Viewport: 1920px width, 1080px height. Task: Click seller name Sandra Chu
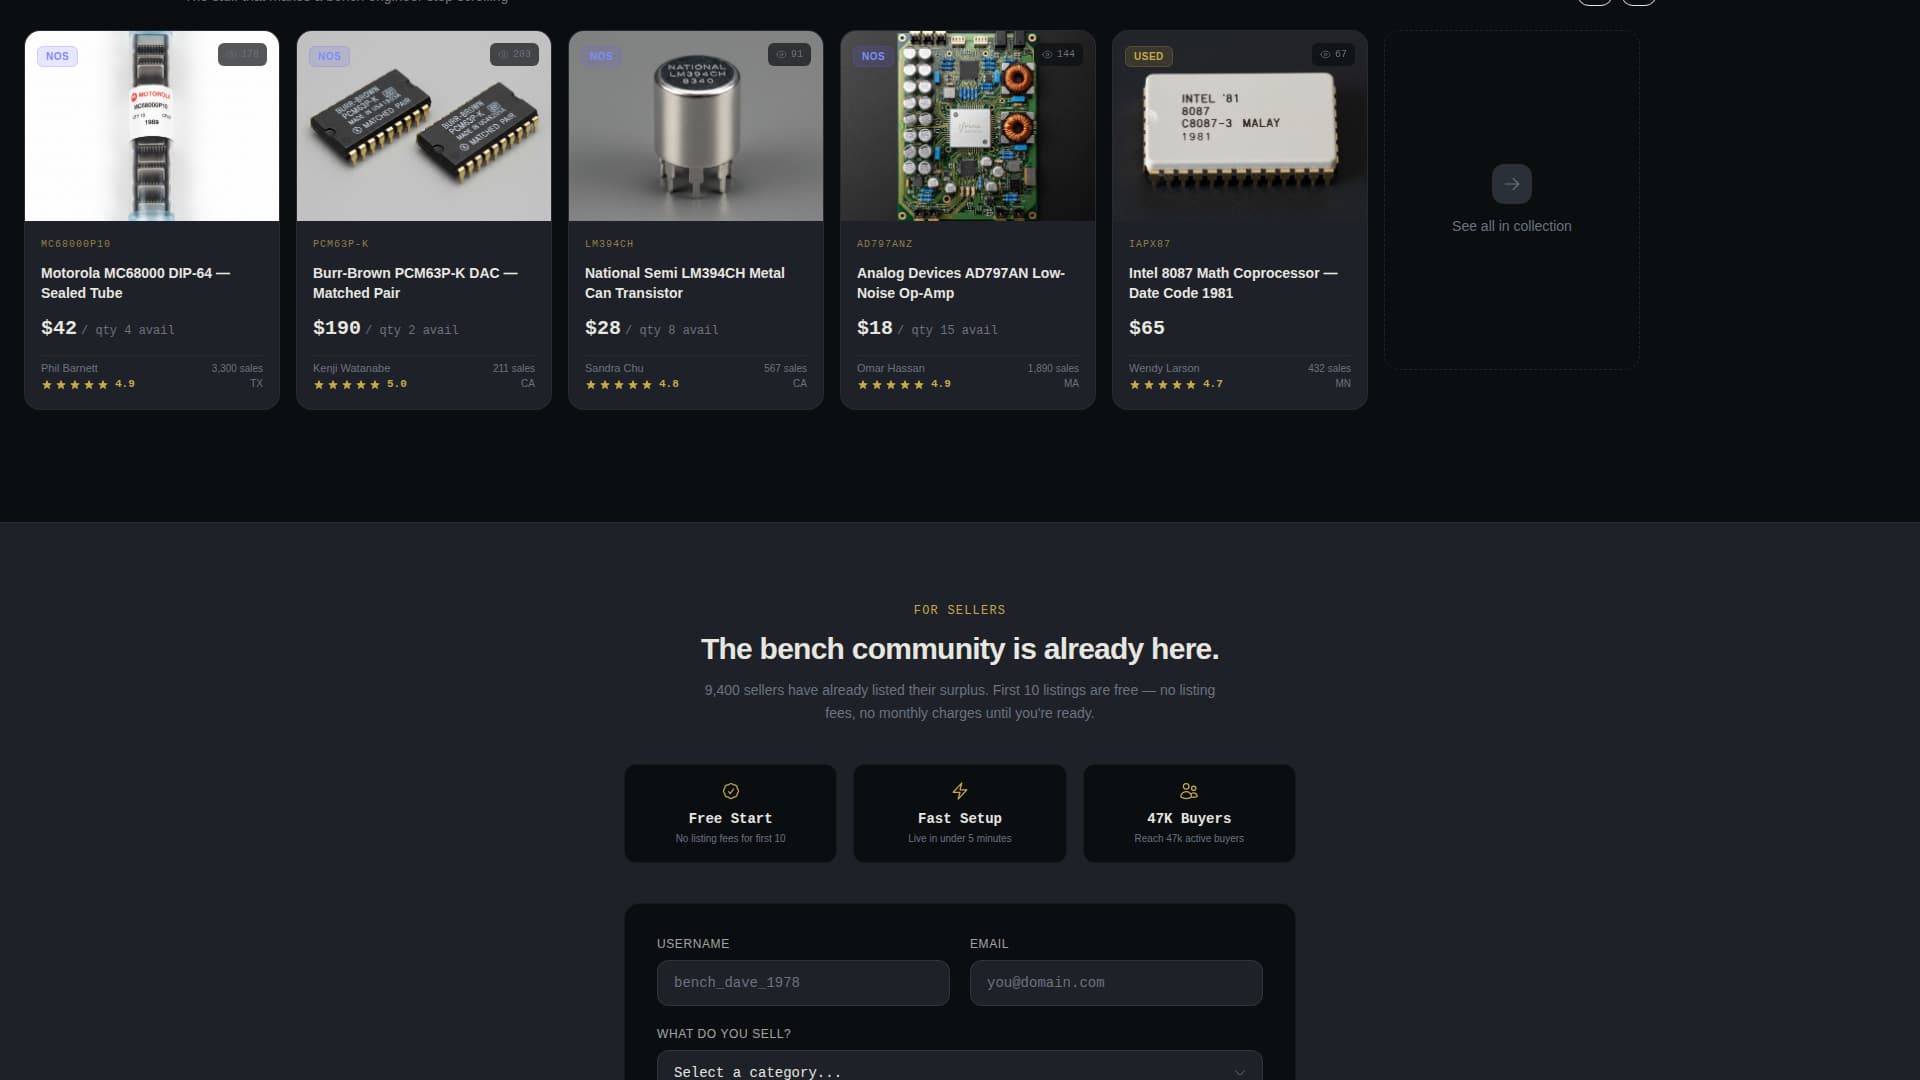(614, 369)
